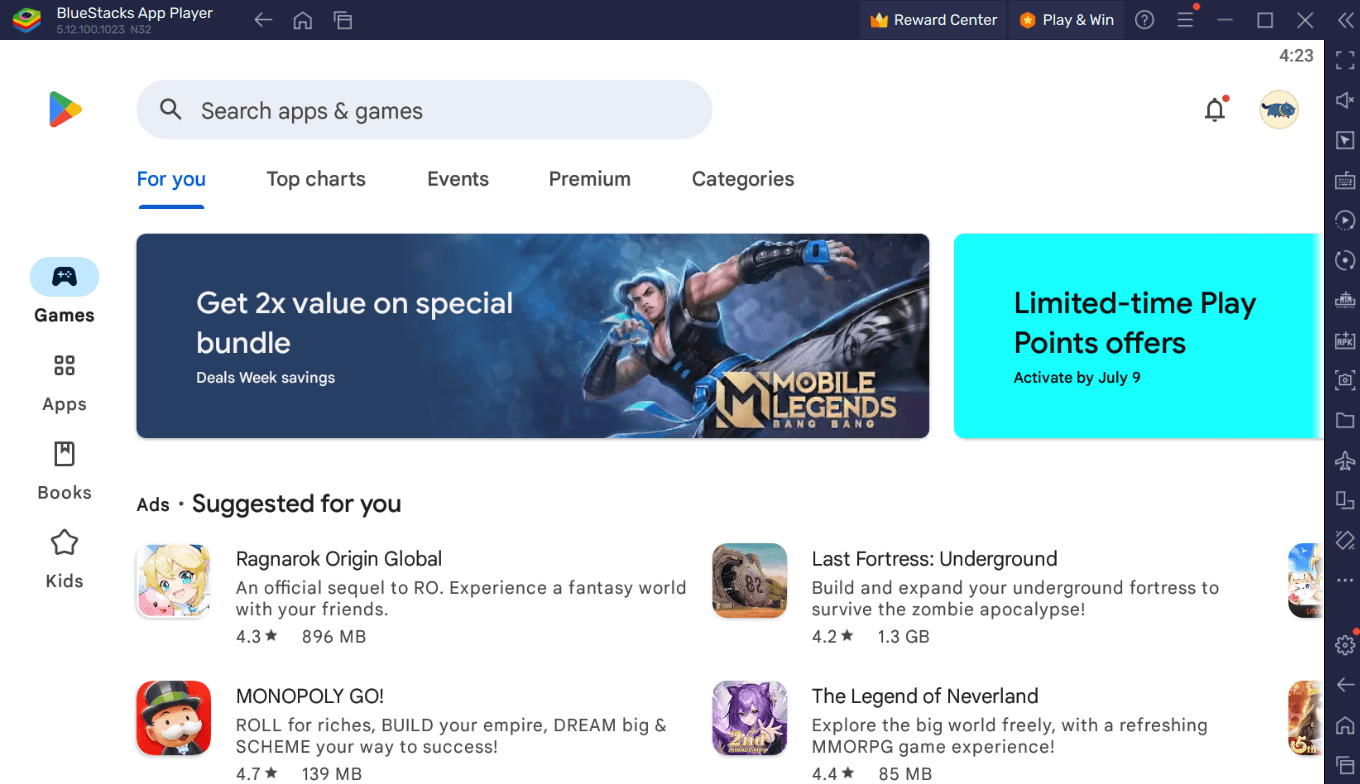Click the rotate screen icon

[1345, 500]
